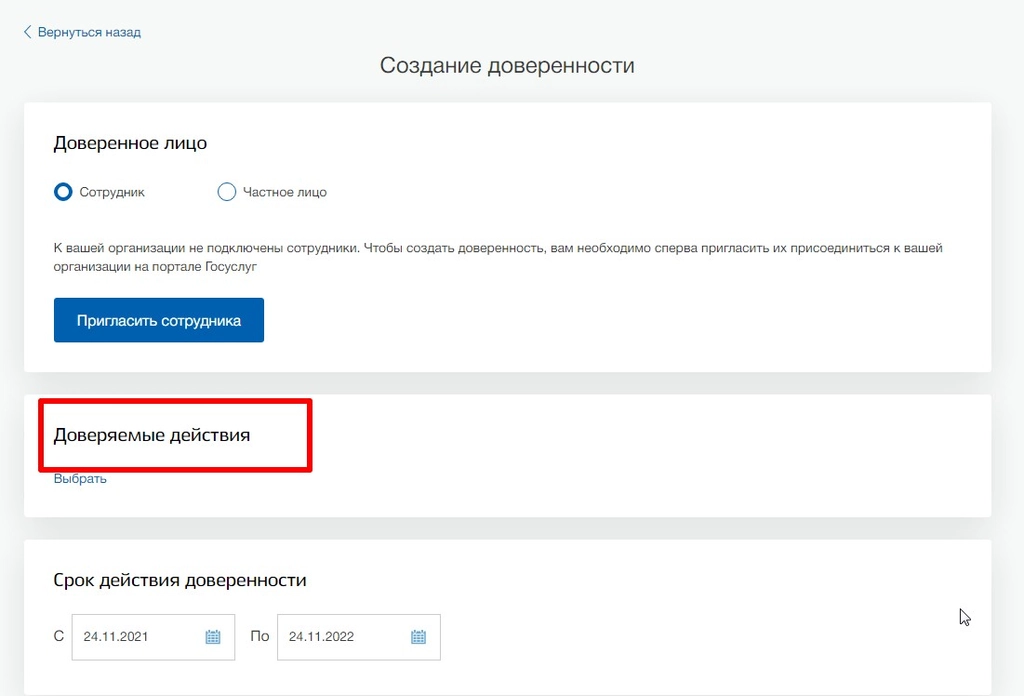Click the Выбрать link under Доверяемые действия

tap(80, 479)
